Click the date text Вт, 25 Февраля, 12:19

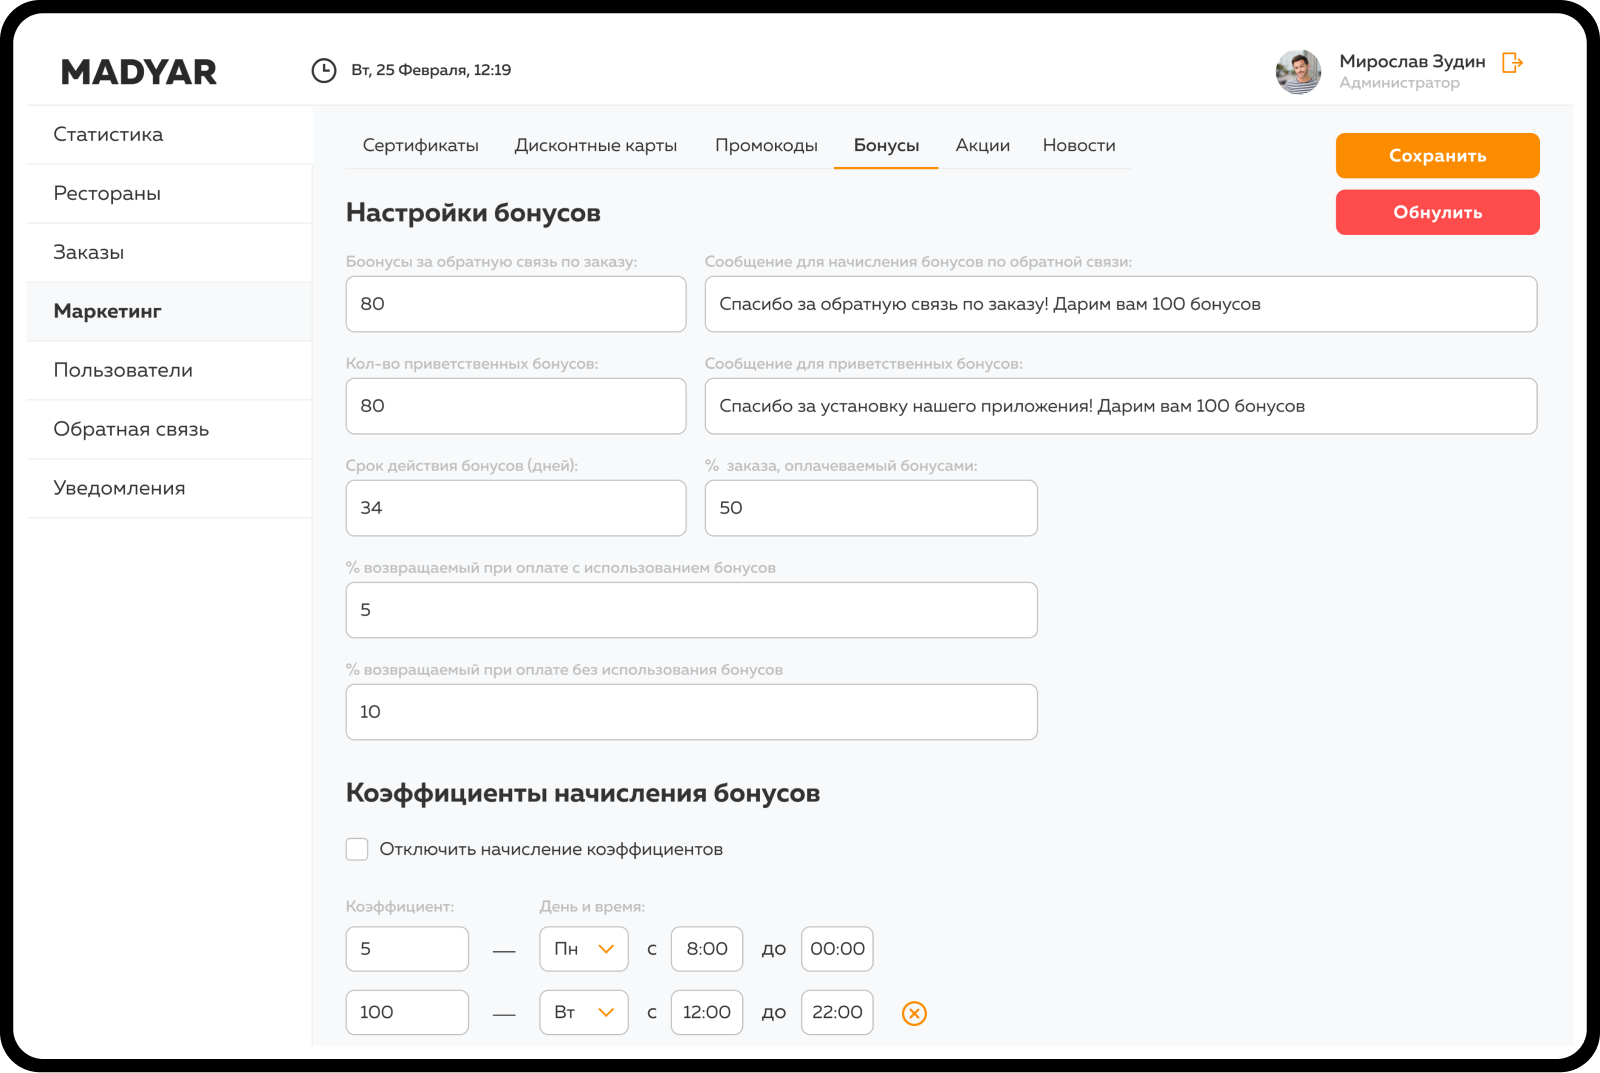pyautogui.click(x=431, y=70)
